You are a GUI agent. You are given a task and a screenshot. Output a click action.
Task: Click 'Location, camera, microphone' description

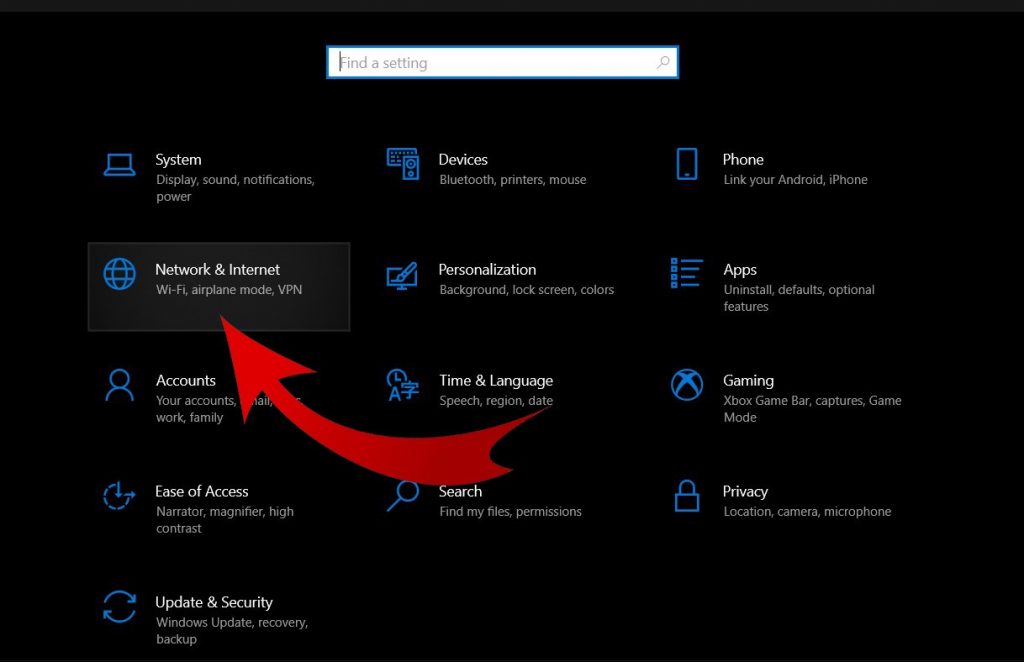[x=807, y=511]
